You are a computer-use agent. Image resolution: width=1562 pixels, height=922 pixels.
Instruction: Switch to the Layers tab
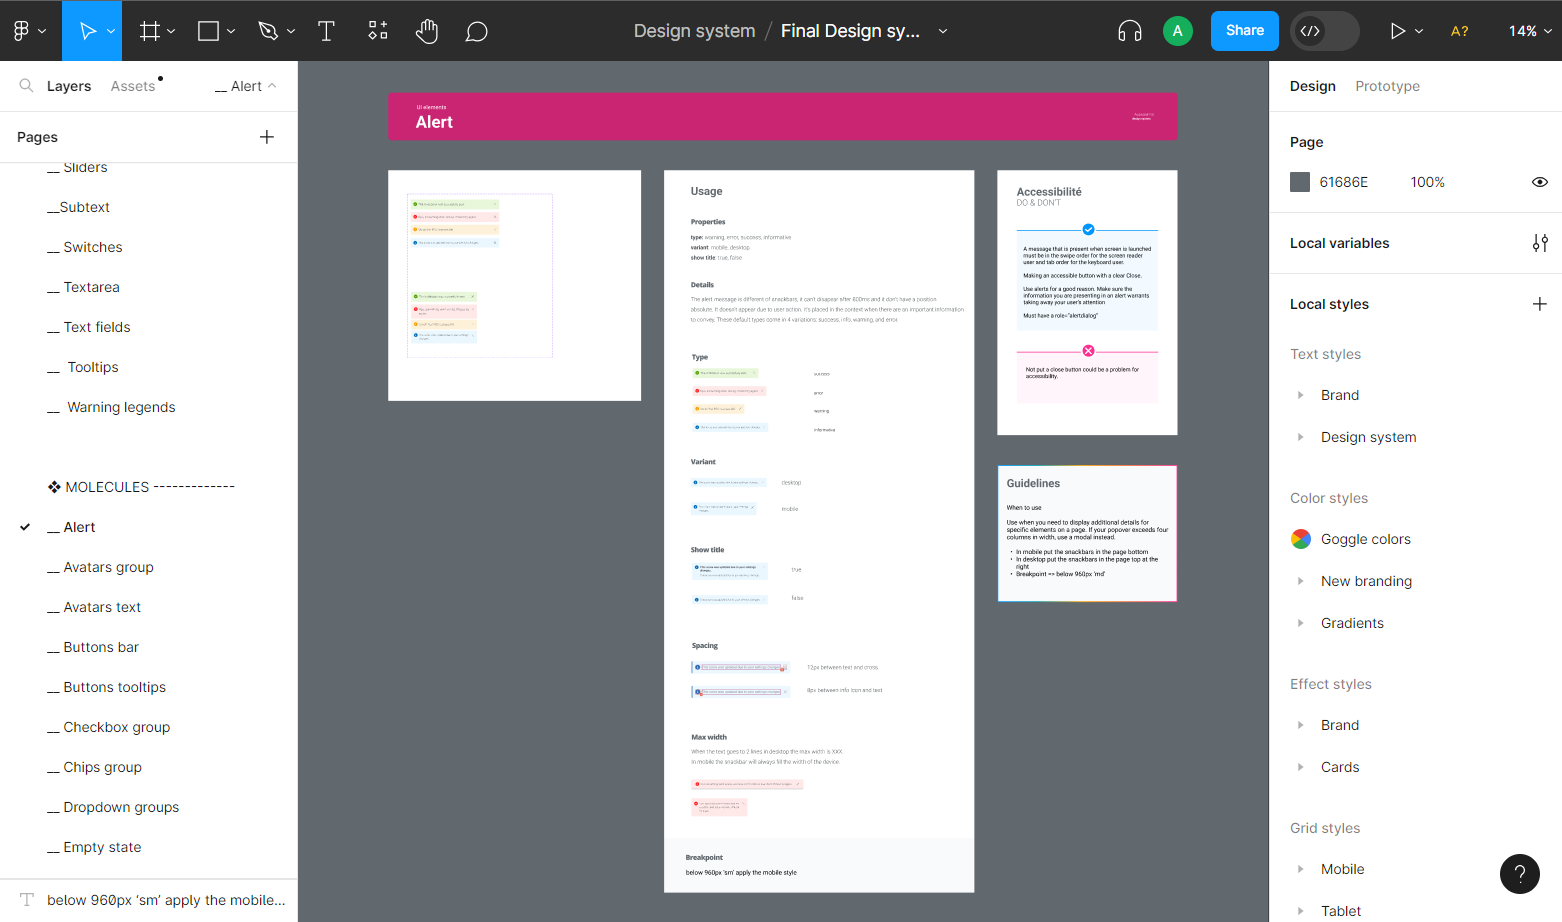69,86
